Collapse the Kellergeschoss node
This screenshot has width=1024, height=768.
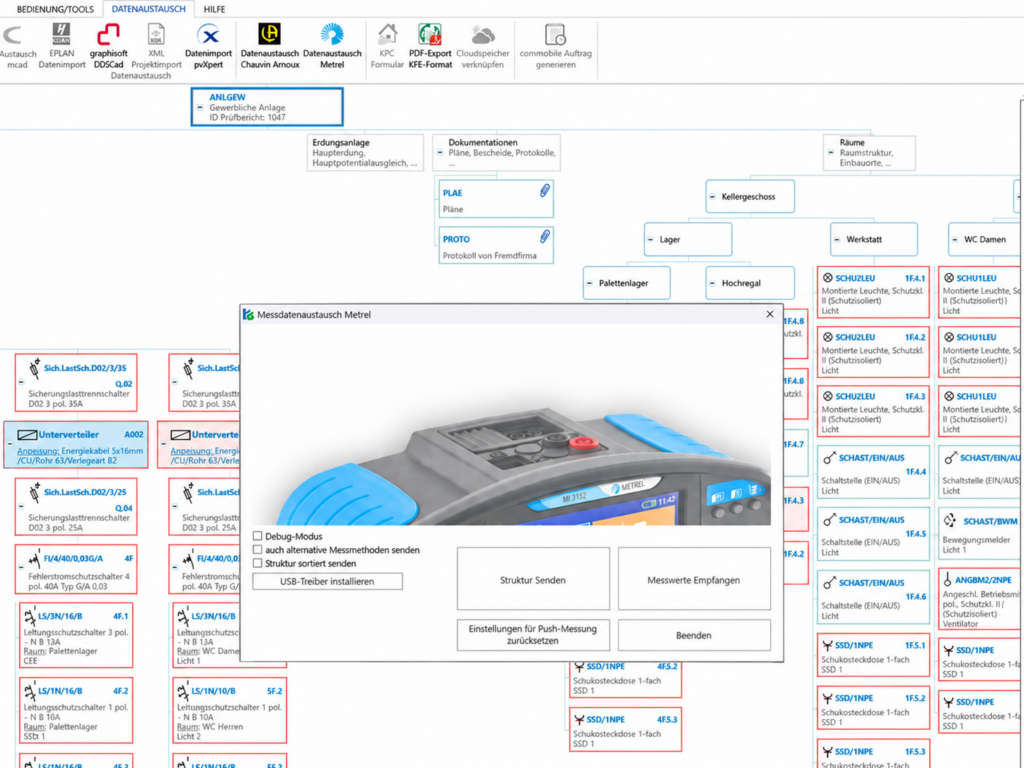point(712,197)
